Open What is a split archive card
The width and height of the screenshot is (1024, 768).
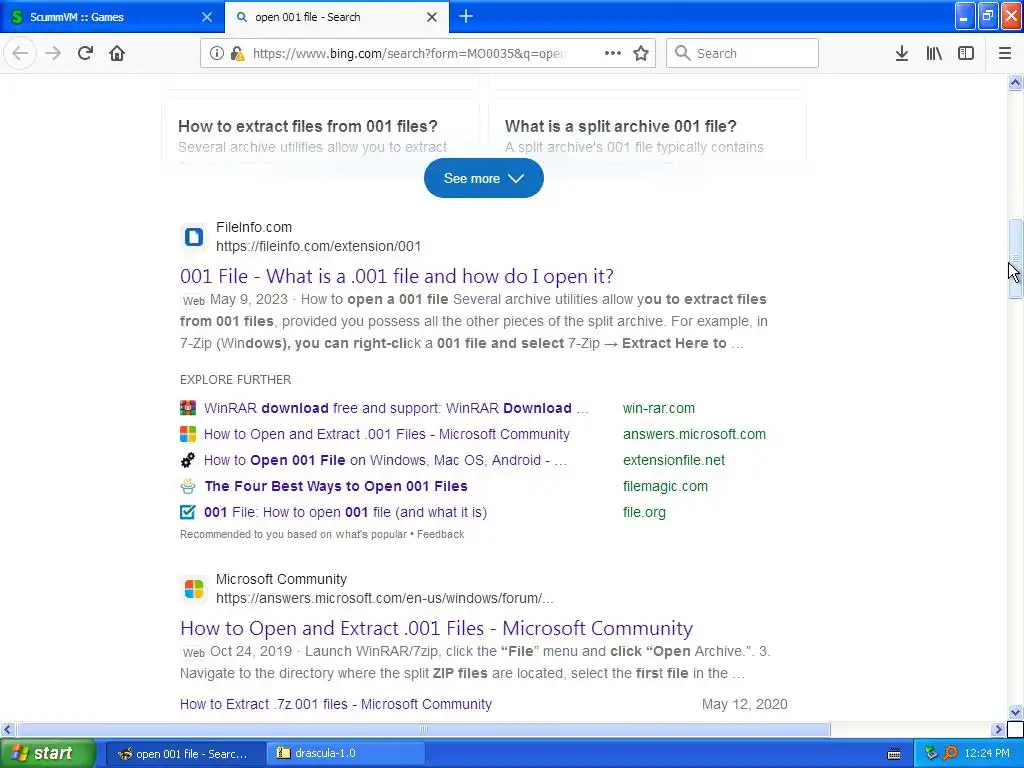(x=647, y=131)
